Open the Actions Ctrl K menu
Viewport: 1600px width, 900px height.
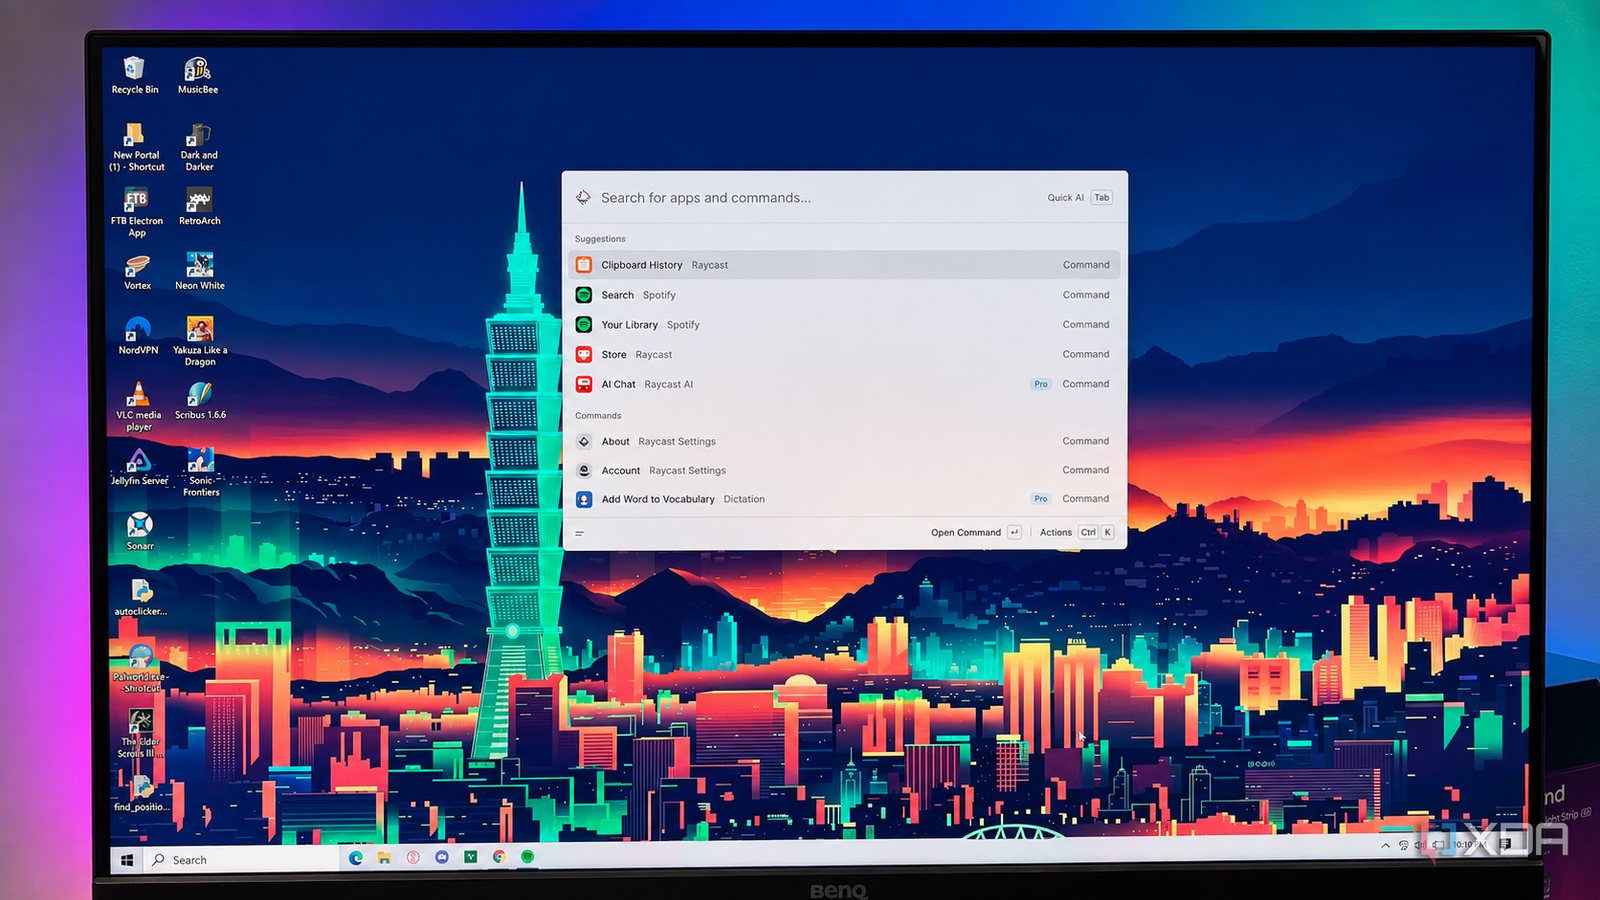point(1076,533)
